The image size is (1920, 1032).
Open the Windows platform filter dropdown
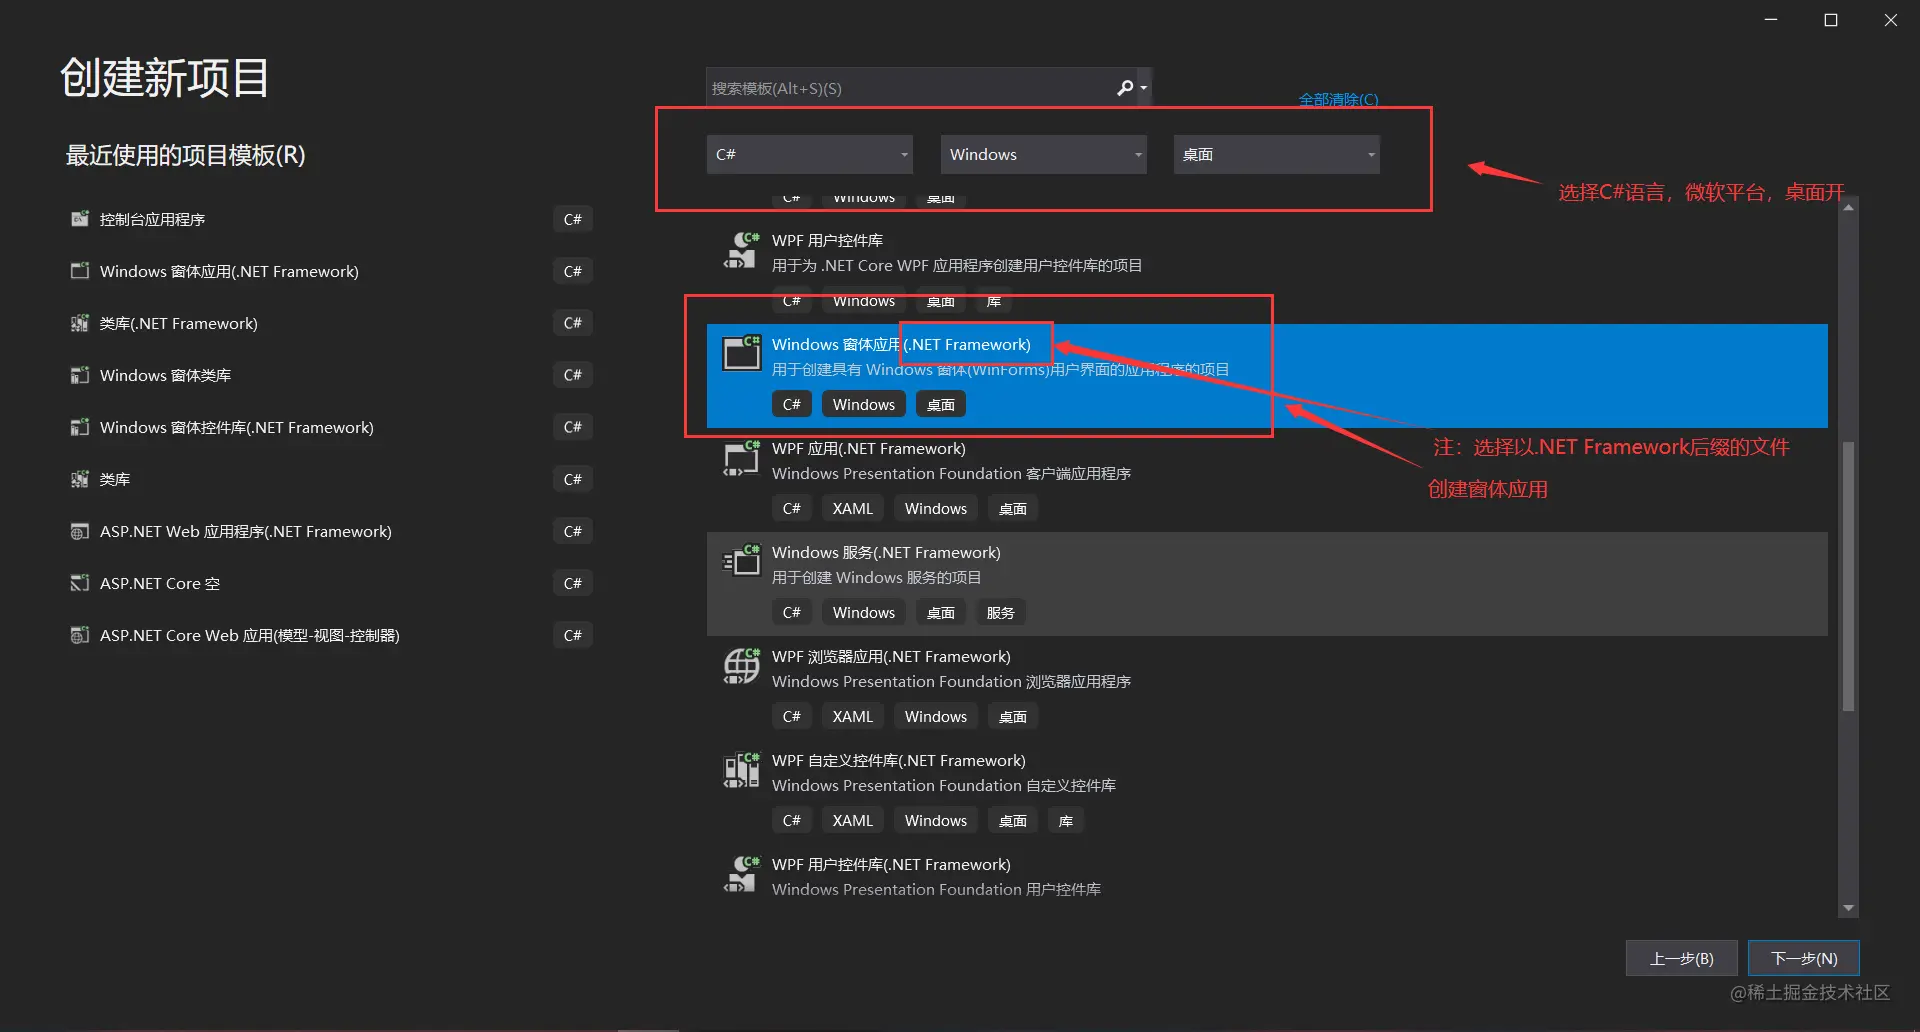tap(1043, 154)
